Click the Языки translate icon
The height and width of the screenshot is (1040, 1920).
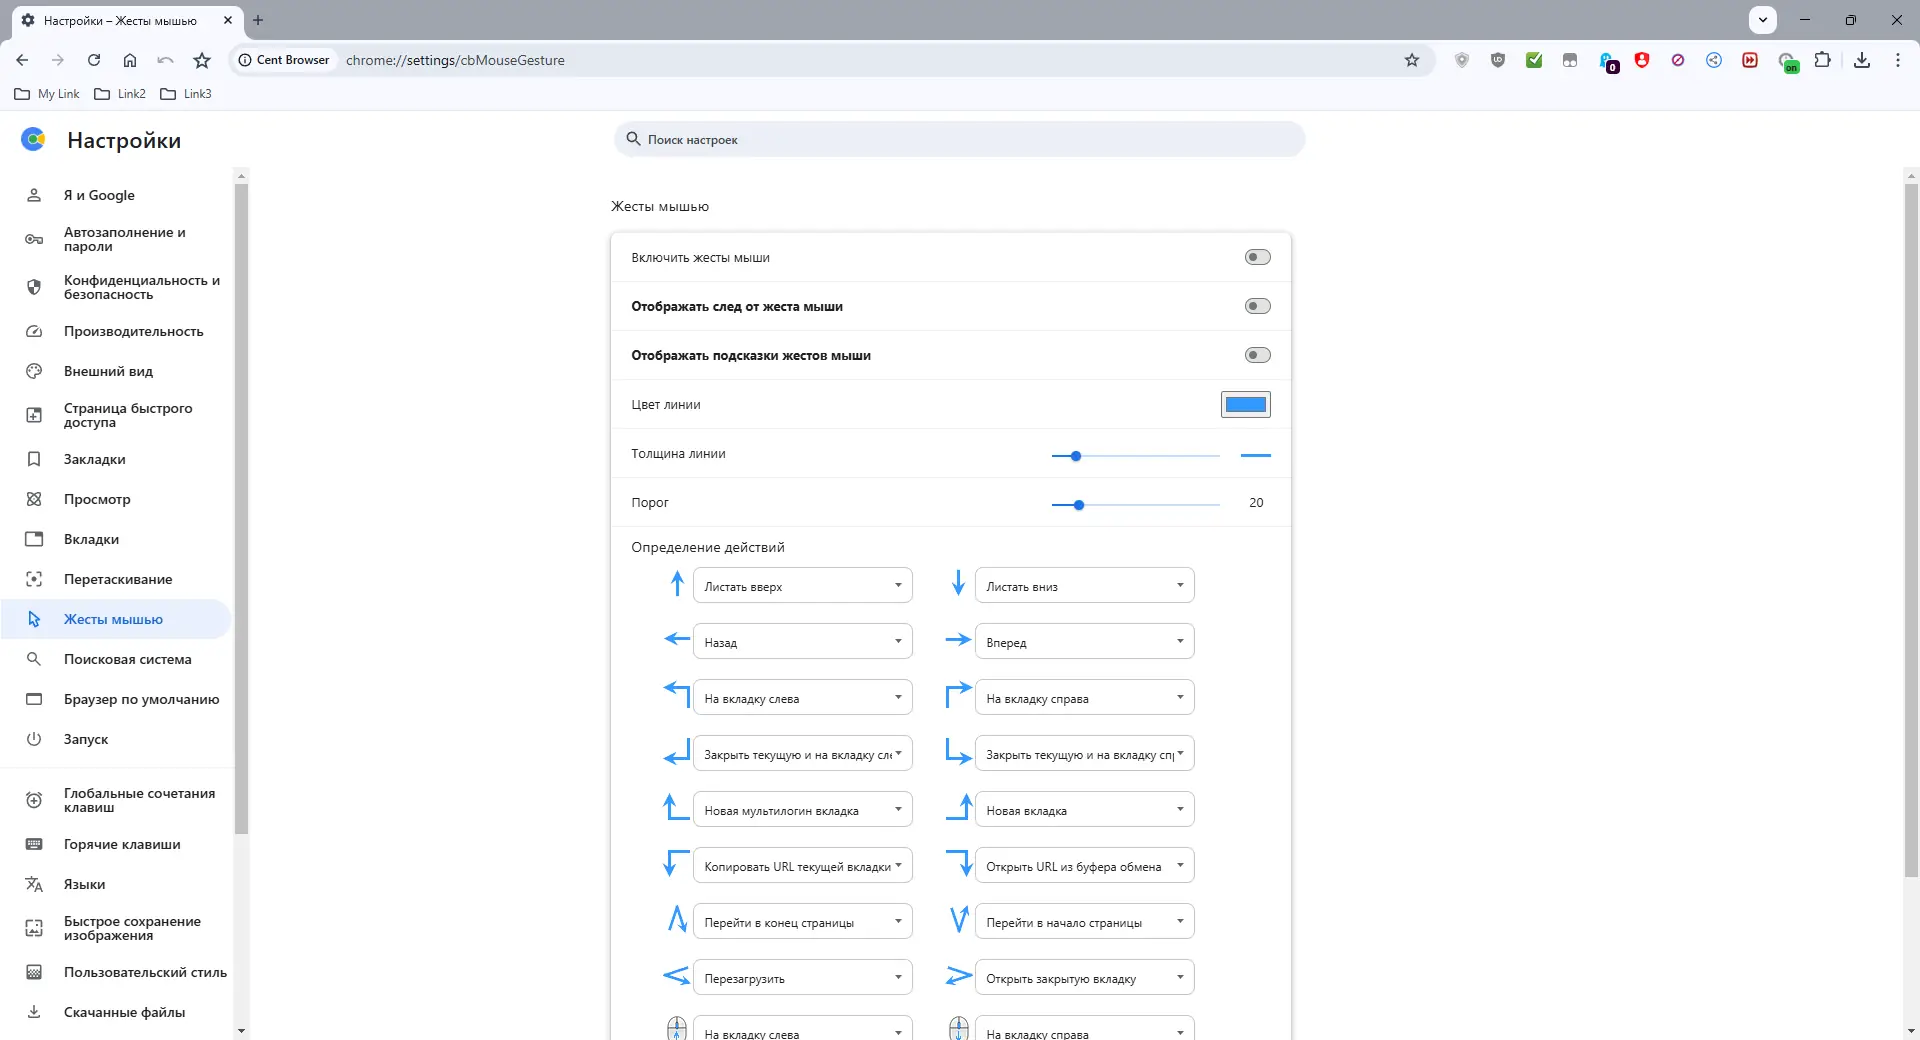click(x=34, y=884)
